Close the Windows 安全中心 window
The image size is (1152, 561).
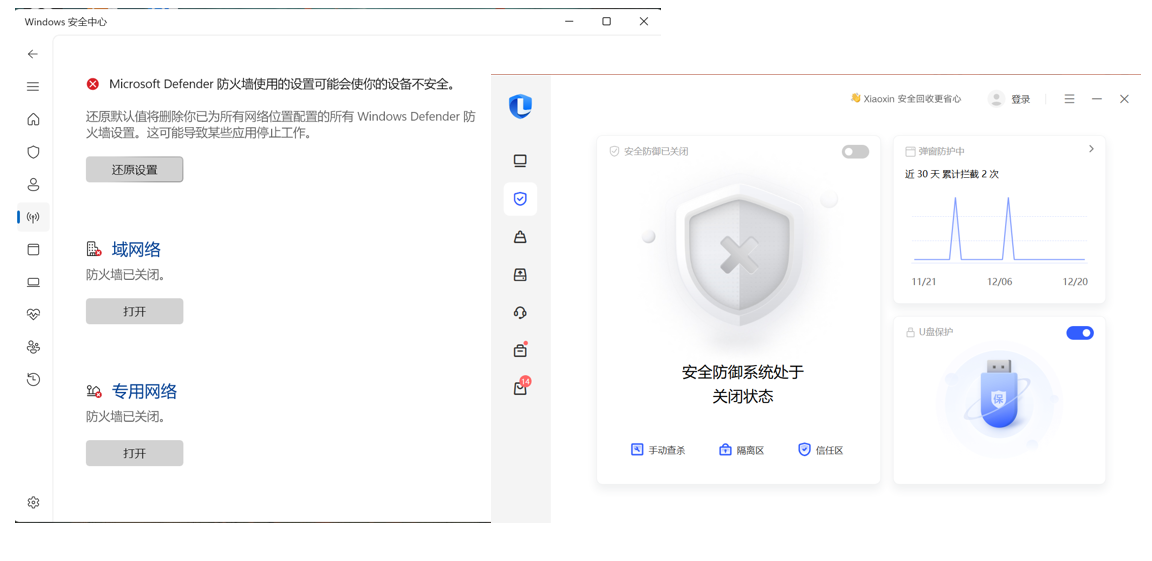[644, 21]
